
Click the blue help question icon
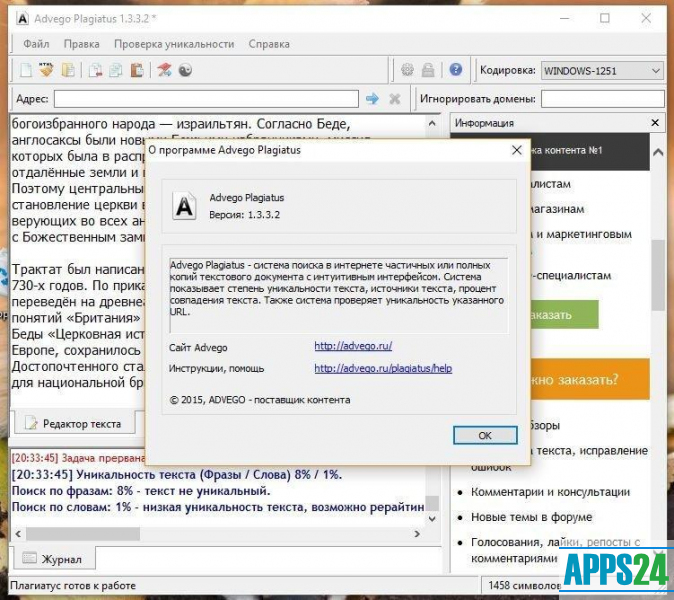[456, 69]
